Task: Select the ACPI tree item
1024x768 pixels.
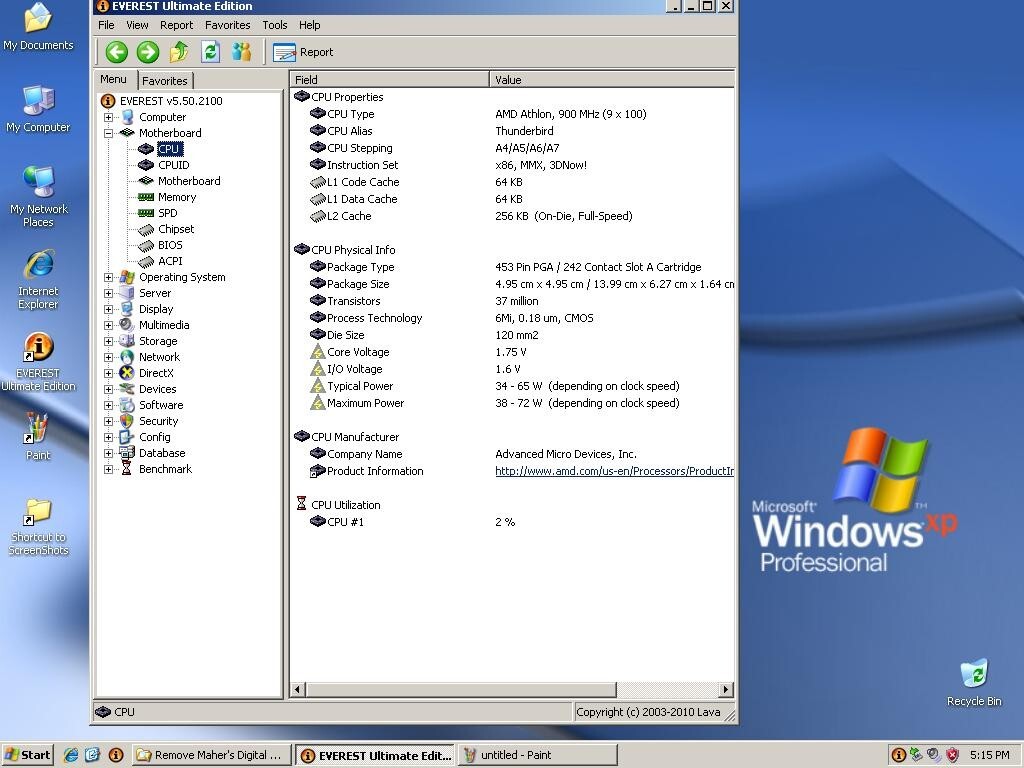Action: point(170,261)
